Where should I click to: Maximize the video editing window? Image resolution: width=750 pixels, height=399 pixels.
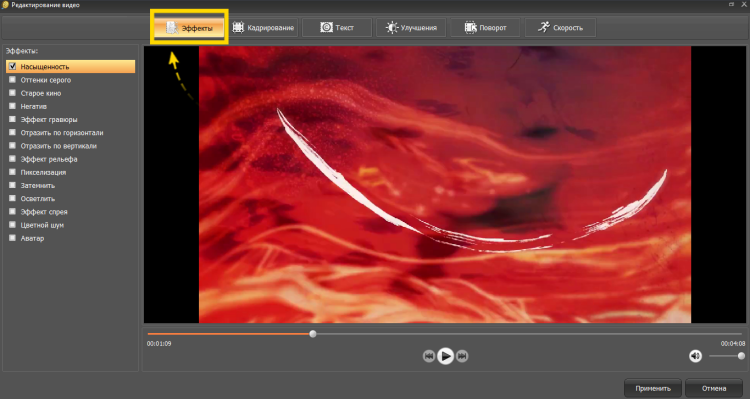pyautogui.click(x=732, y=4)
